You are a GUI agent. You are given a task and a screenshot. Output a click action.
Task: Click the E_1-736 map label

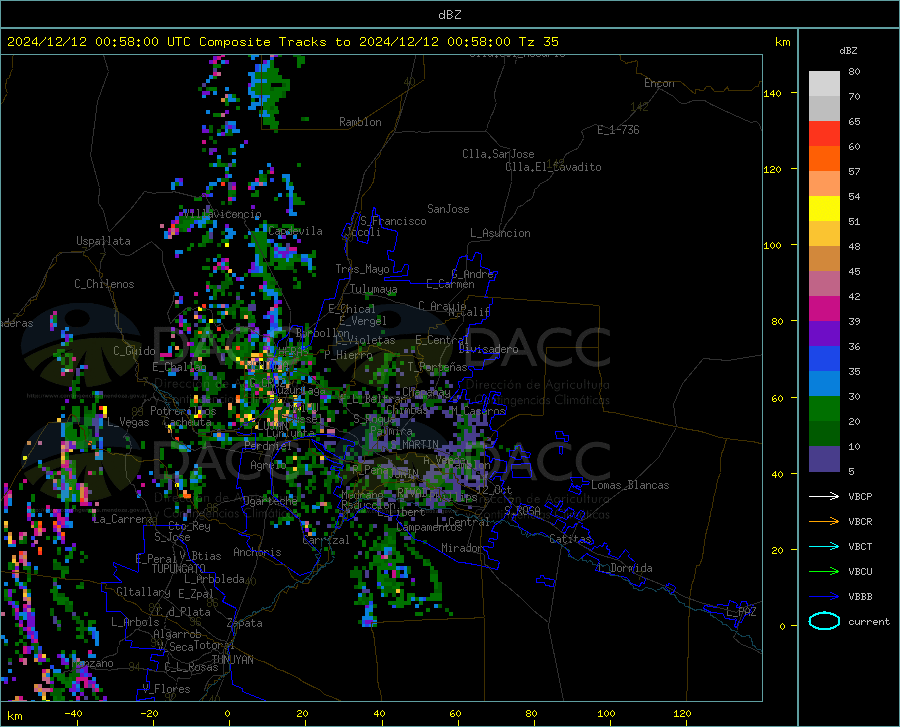point(618,130)
